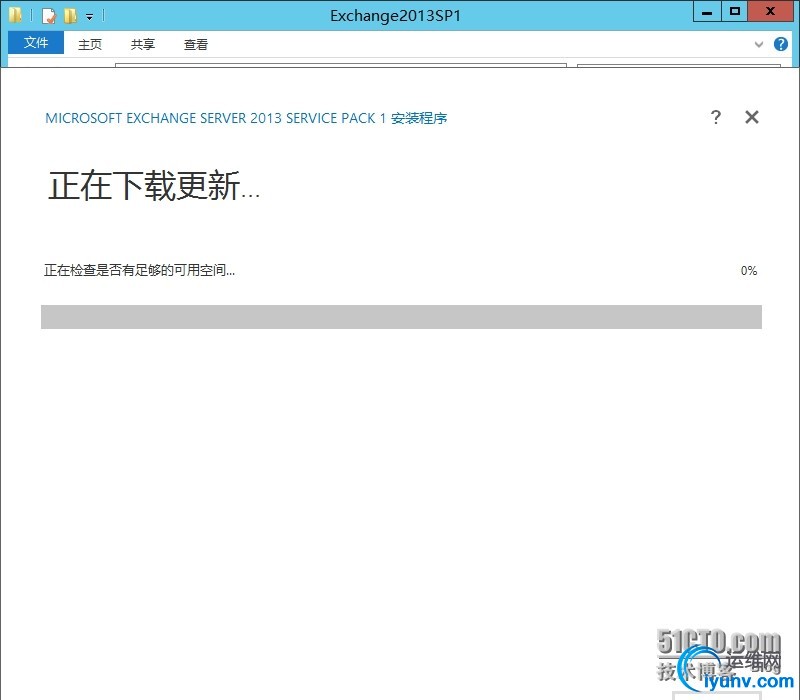Switch to the 主页 ribbon tab
This screenshot has width=800, height=700.
90,44
